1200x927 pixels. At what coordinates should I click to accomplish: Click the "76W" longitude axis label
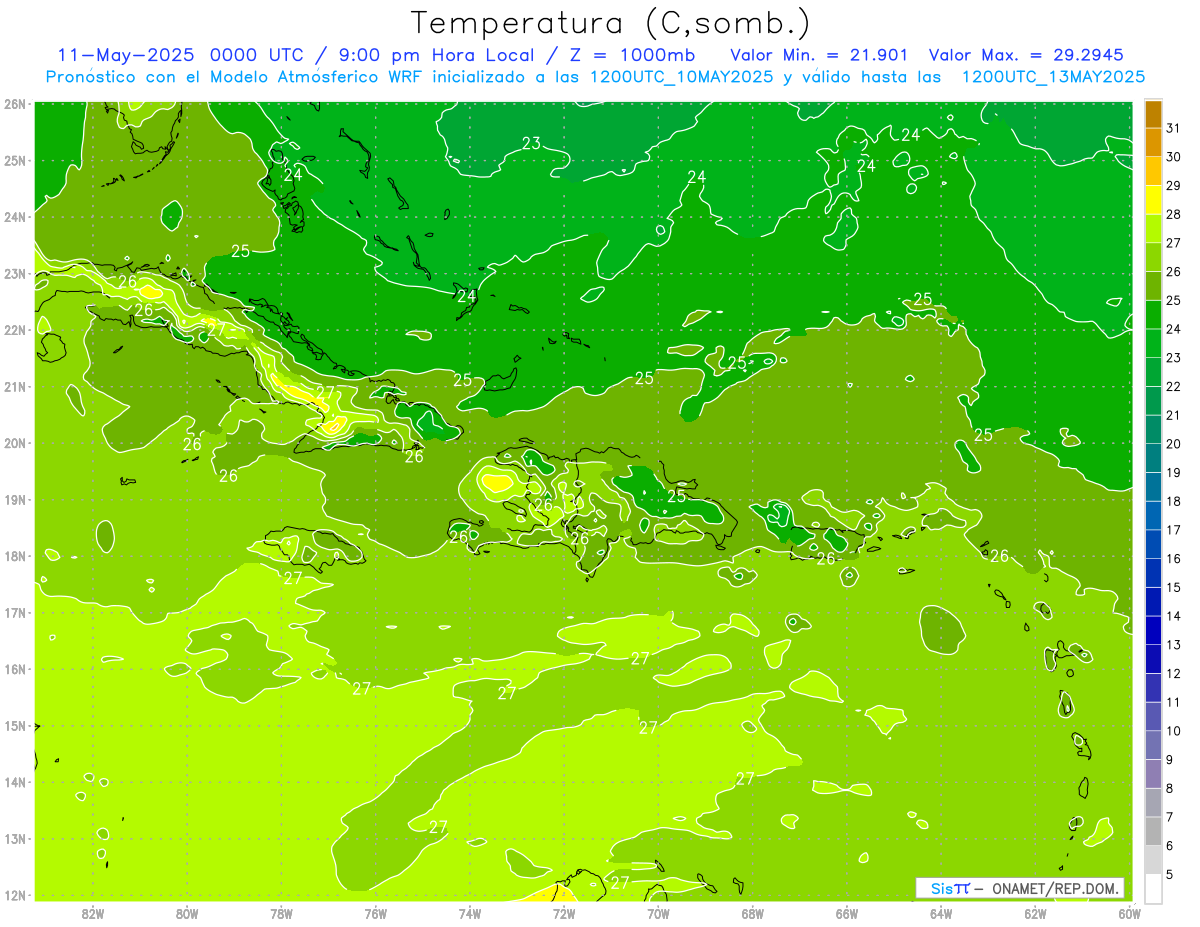tap(376, 914)
